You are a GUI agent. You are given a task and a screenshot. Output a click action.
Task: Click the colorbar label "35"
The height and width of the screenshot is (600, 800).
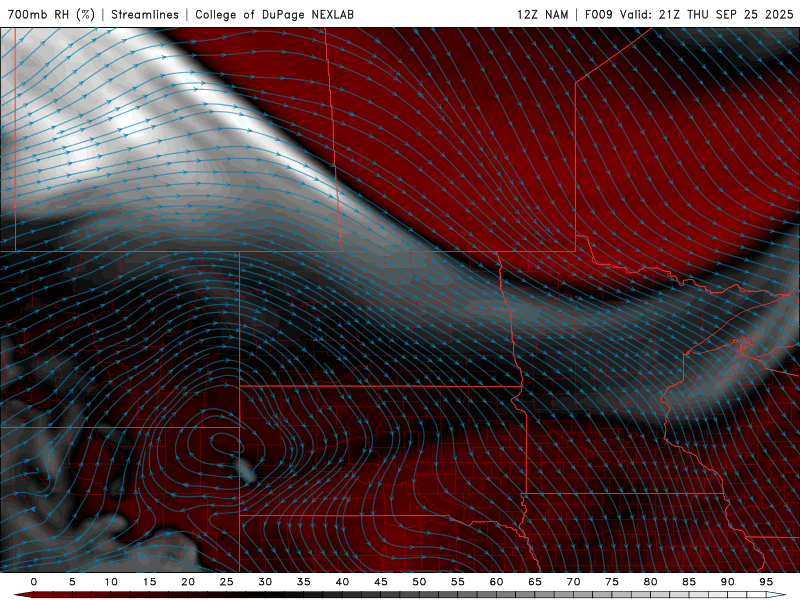pyautogui.click(x=304, y=582)
